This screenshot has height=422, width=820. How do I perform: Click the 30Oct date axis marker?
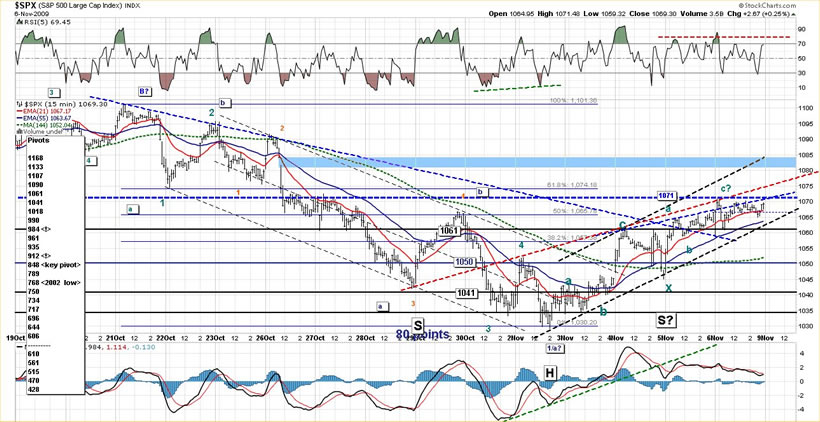tap(463, 339)
